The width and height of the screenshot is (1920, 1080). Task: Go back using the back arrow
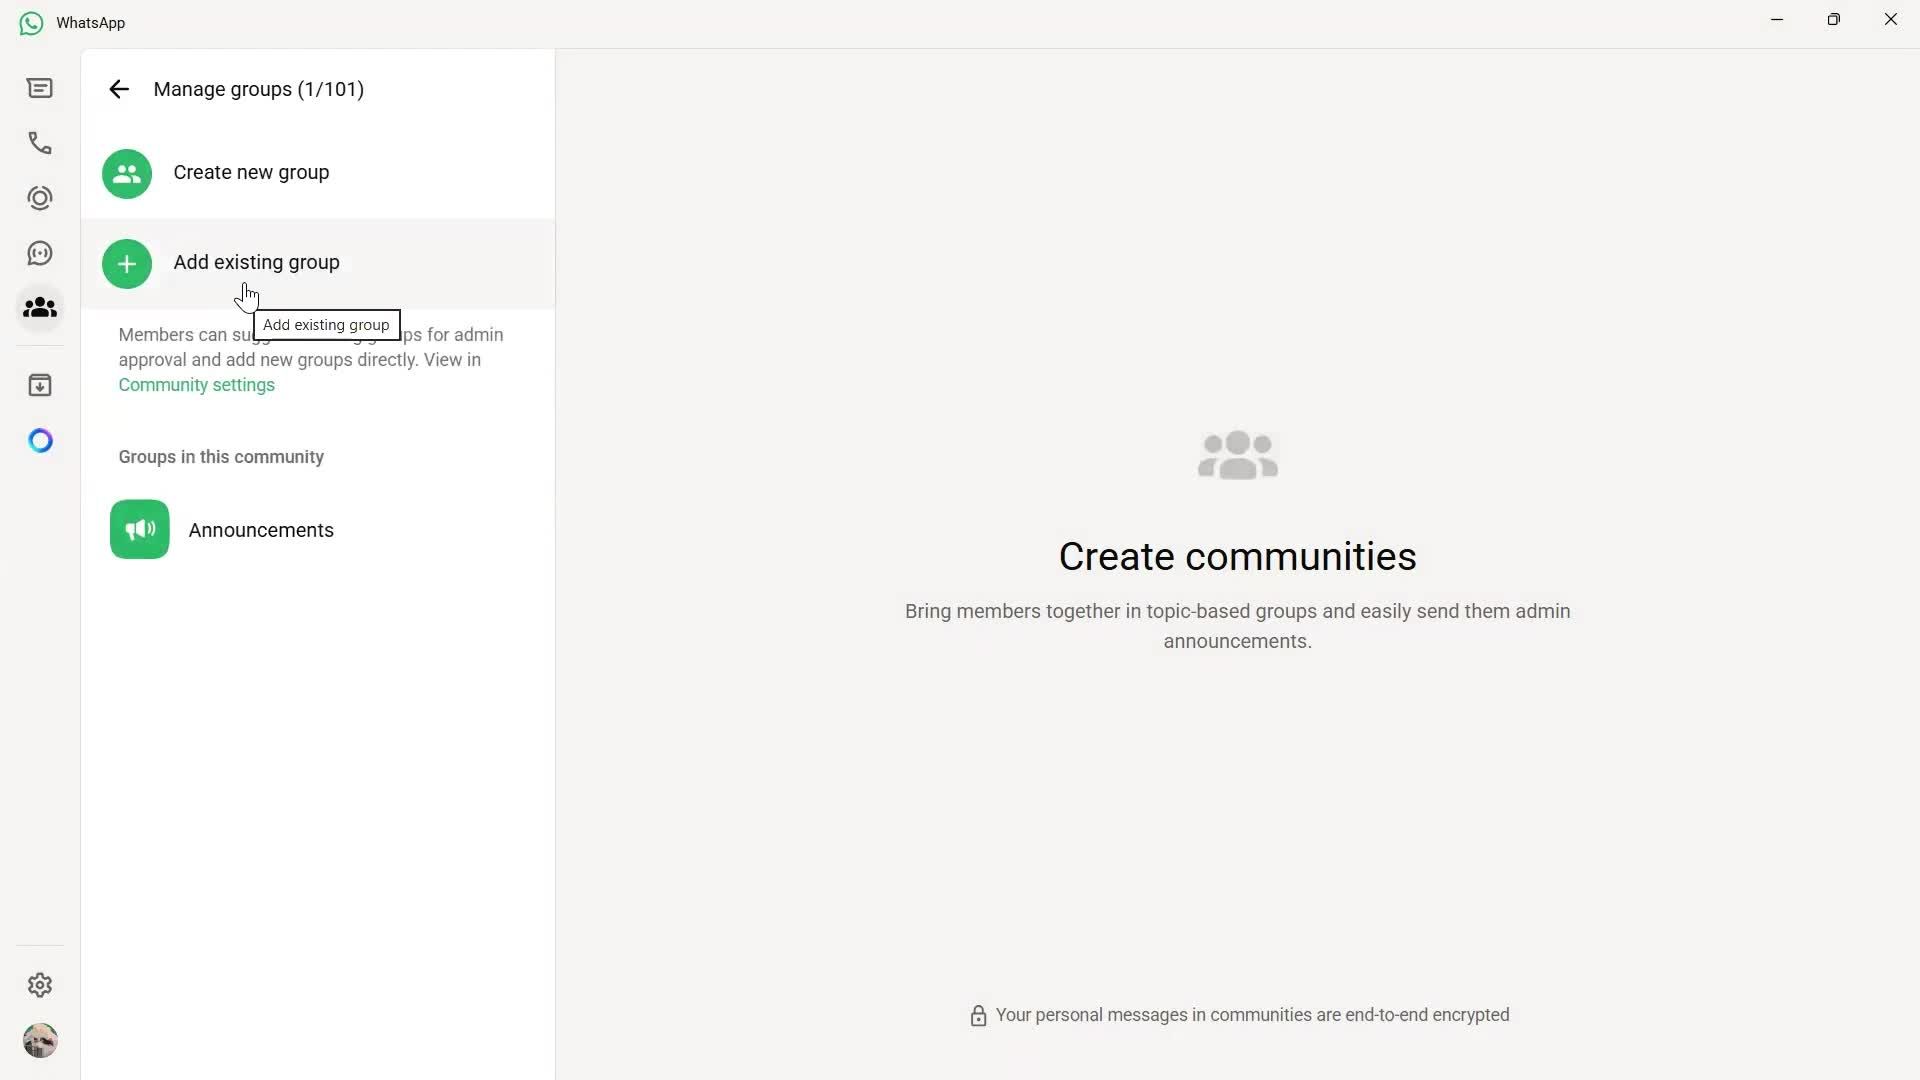point(119,89)
